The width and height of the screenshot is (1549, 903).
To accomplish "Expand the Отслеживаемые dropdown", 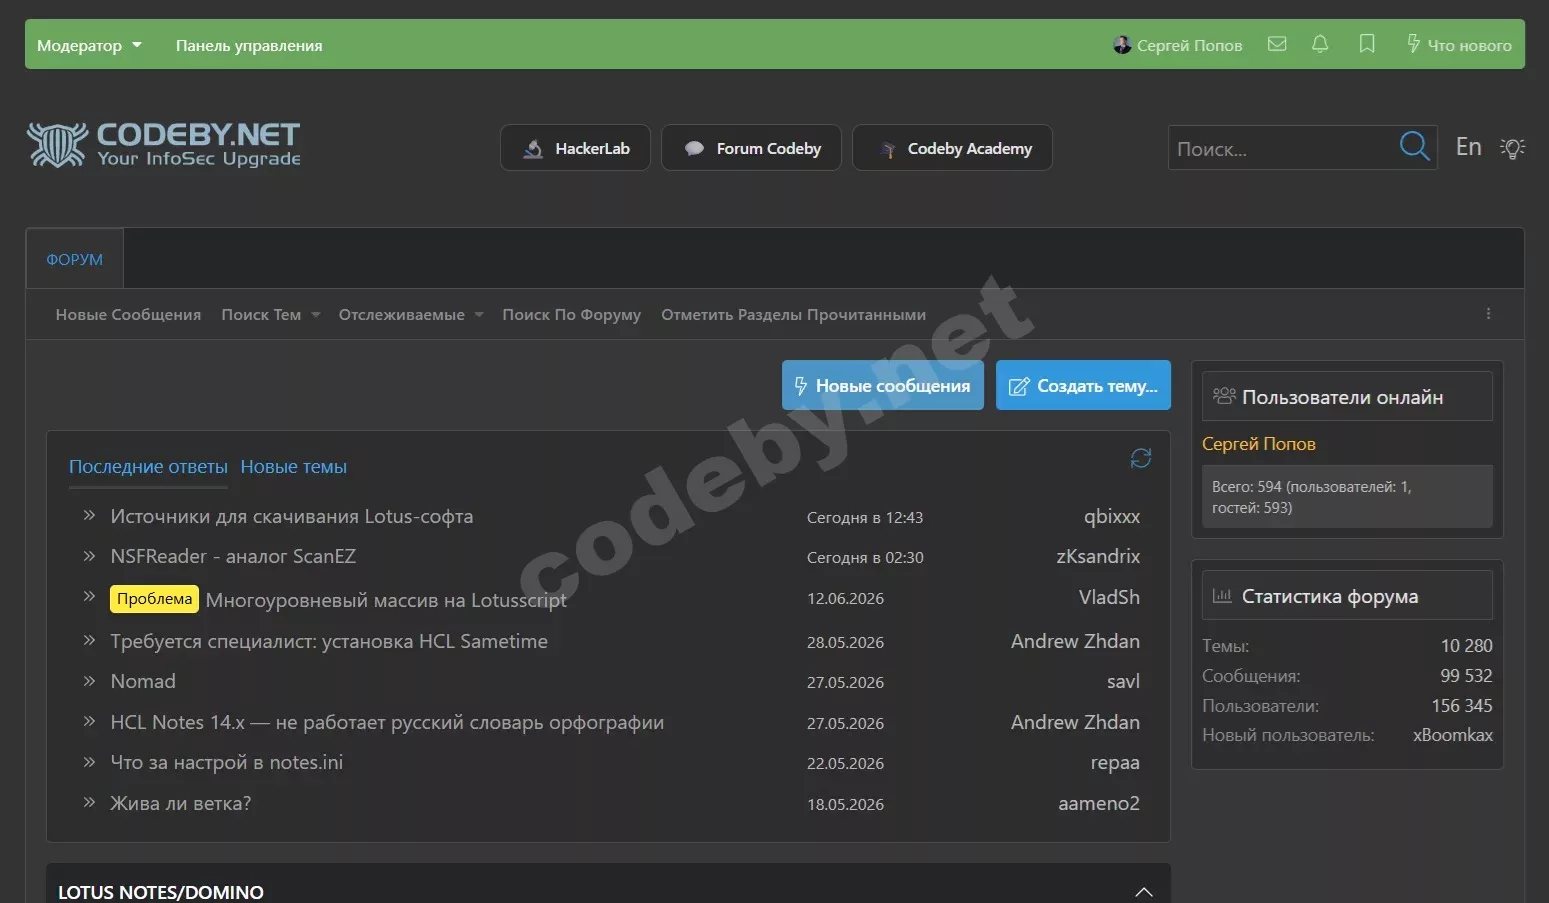I will click(x=411, y=314).
